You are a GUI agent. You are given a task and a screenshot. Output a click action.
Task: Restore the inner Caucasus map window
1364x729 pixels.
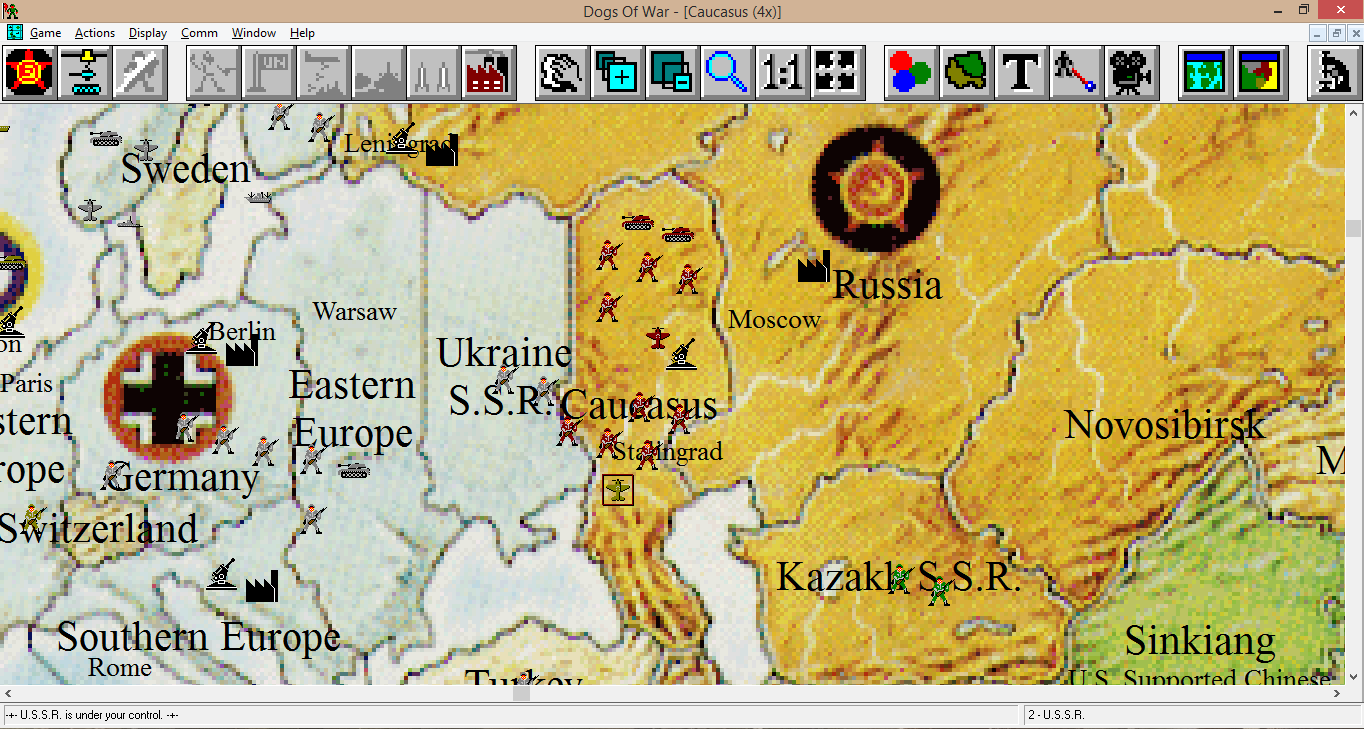[1336, 33]
